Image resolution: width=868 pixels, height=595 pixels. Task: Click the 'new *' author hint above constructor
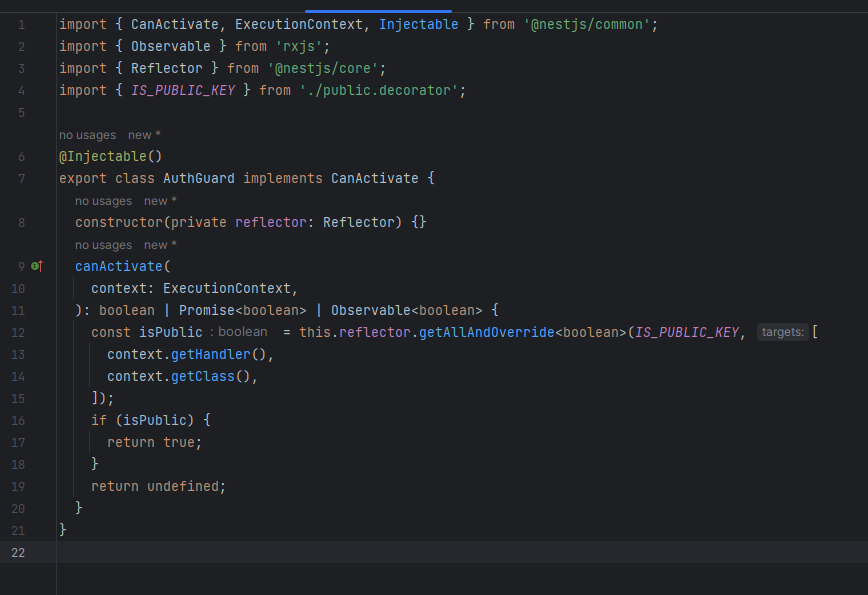(x=160, y=201)
